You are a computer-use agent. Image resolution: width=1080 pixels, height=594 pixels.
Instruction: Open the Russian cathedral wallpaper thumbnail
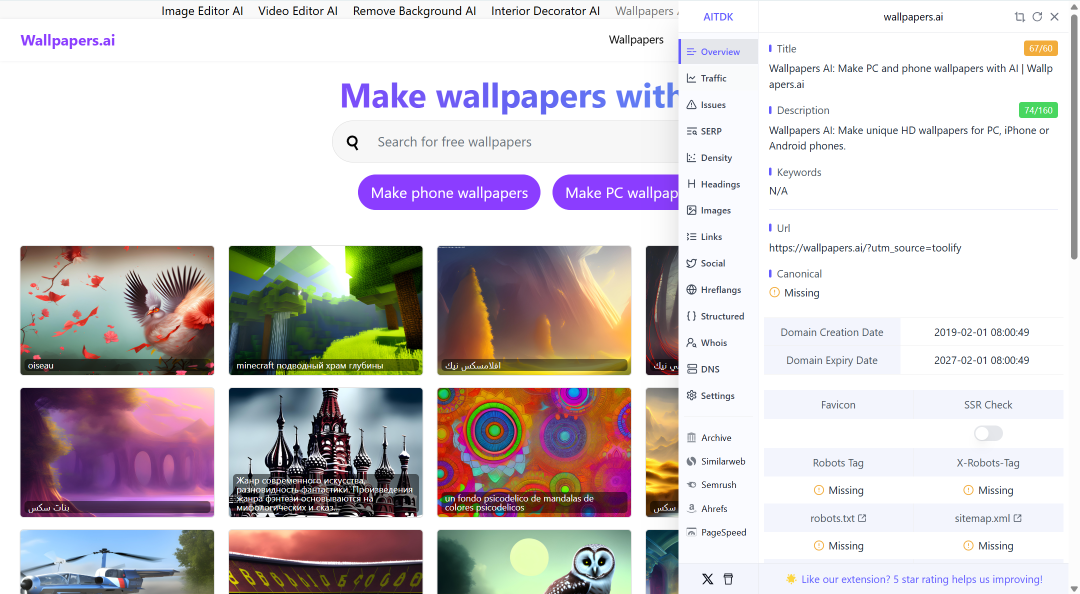click(326, 452)
